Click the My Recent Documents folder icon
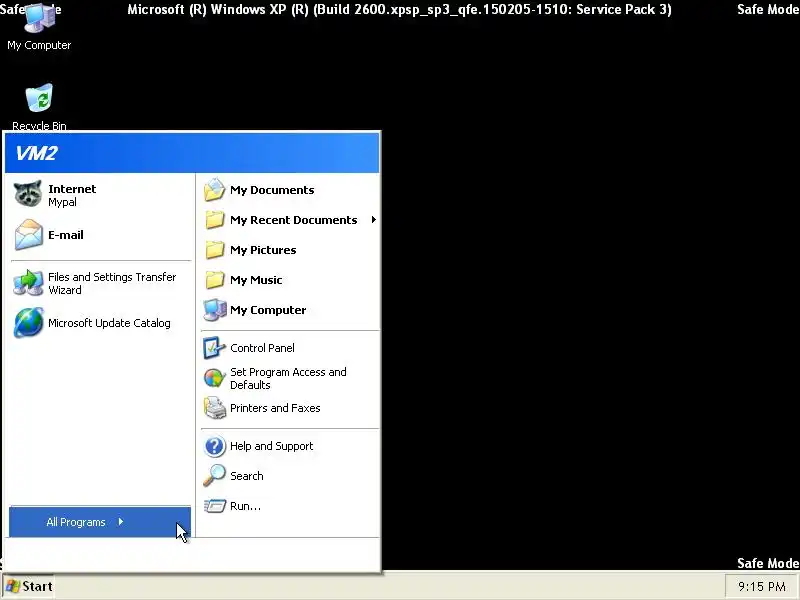 pyautogui.click(x=214, y=220)
